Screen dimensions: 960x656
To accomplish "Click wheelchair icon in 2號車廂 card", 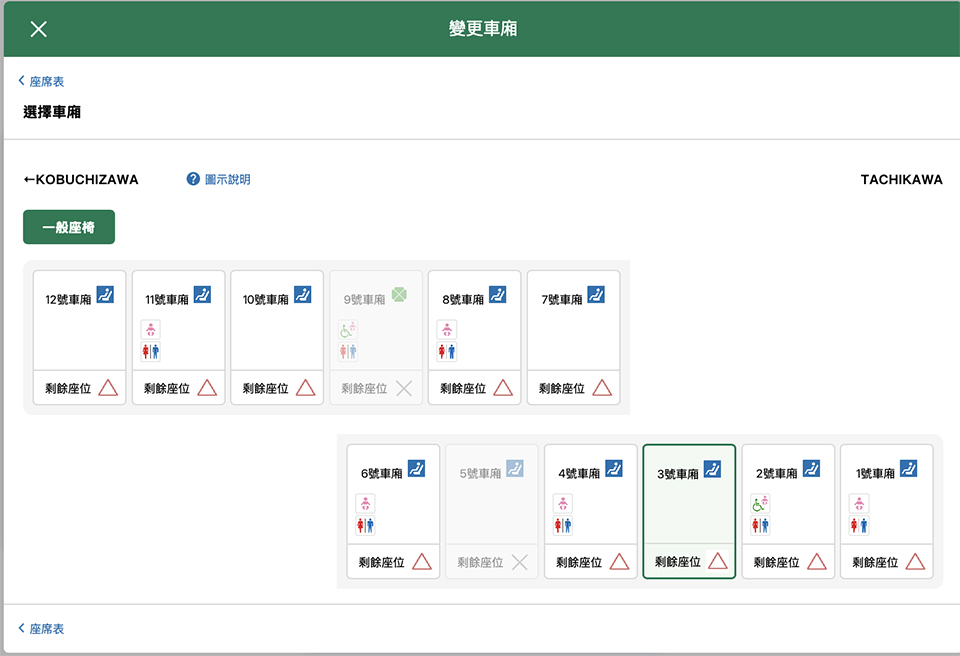I will (x=761, y=503).
